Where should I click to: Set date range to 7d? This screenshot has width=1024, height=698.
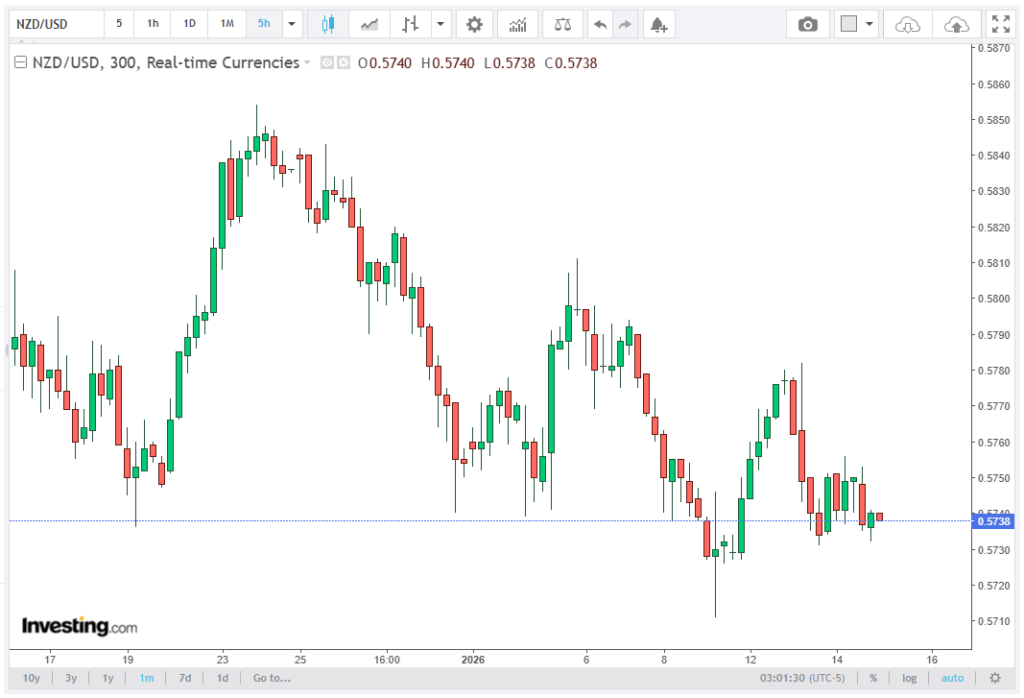pos(185,678)
